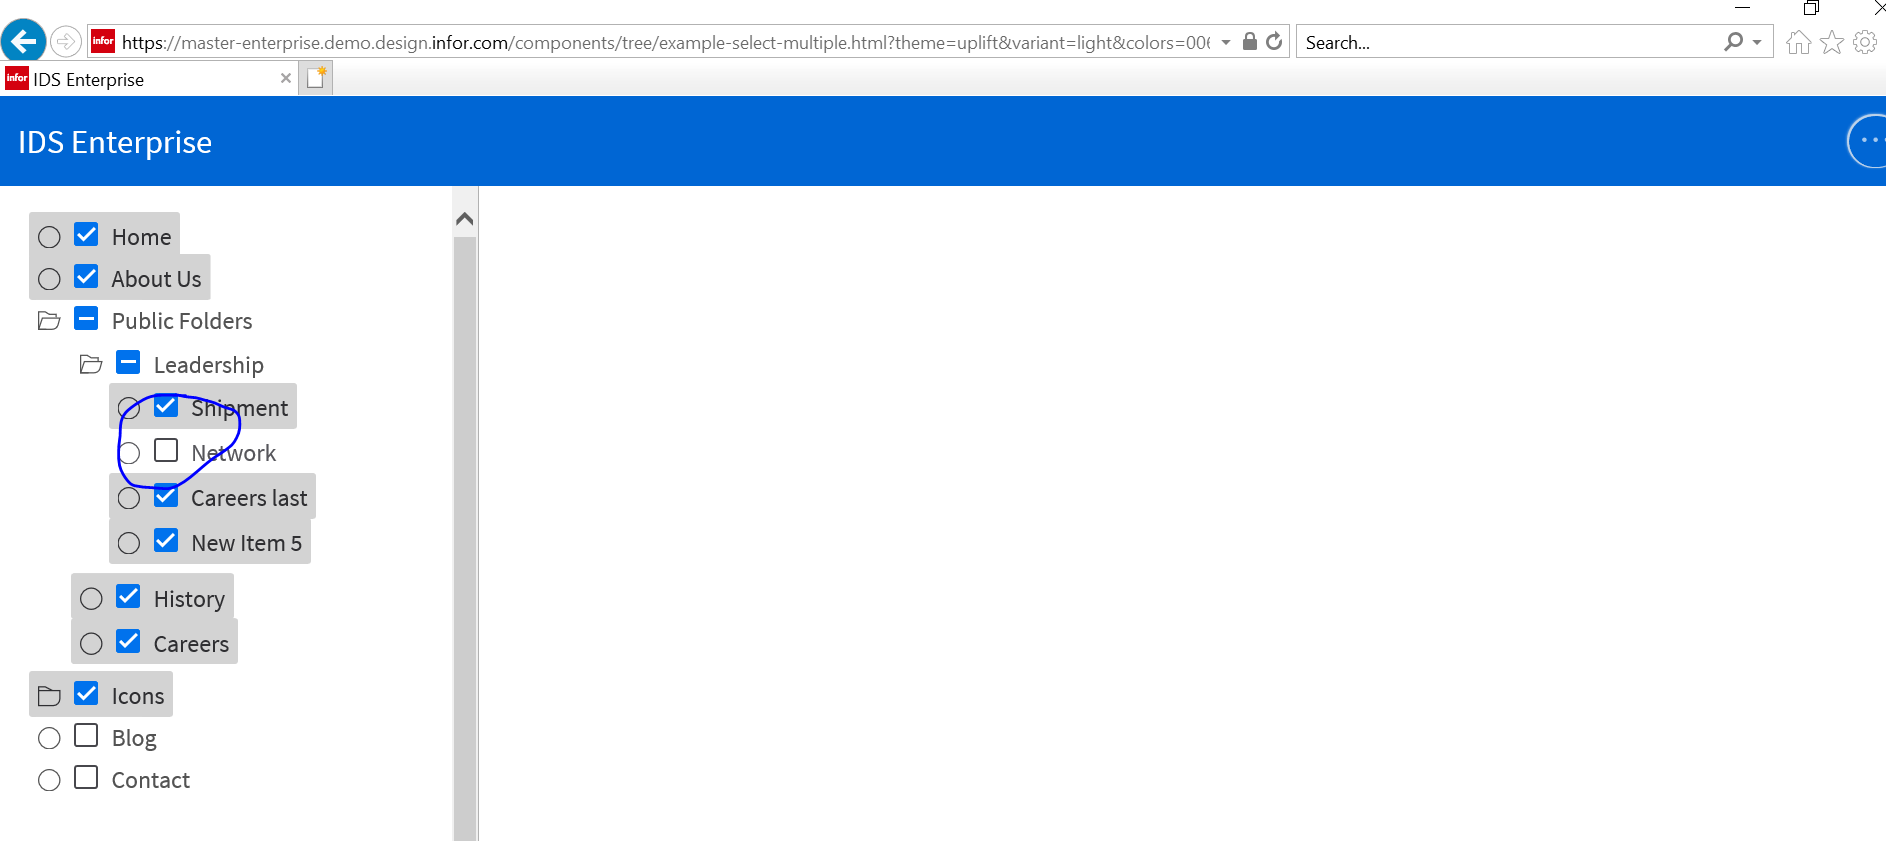The width and height of the screenshot is (1886, 841).
Task: Select the Contact tree item label
Action: point(151,780)
